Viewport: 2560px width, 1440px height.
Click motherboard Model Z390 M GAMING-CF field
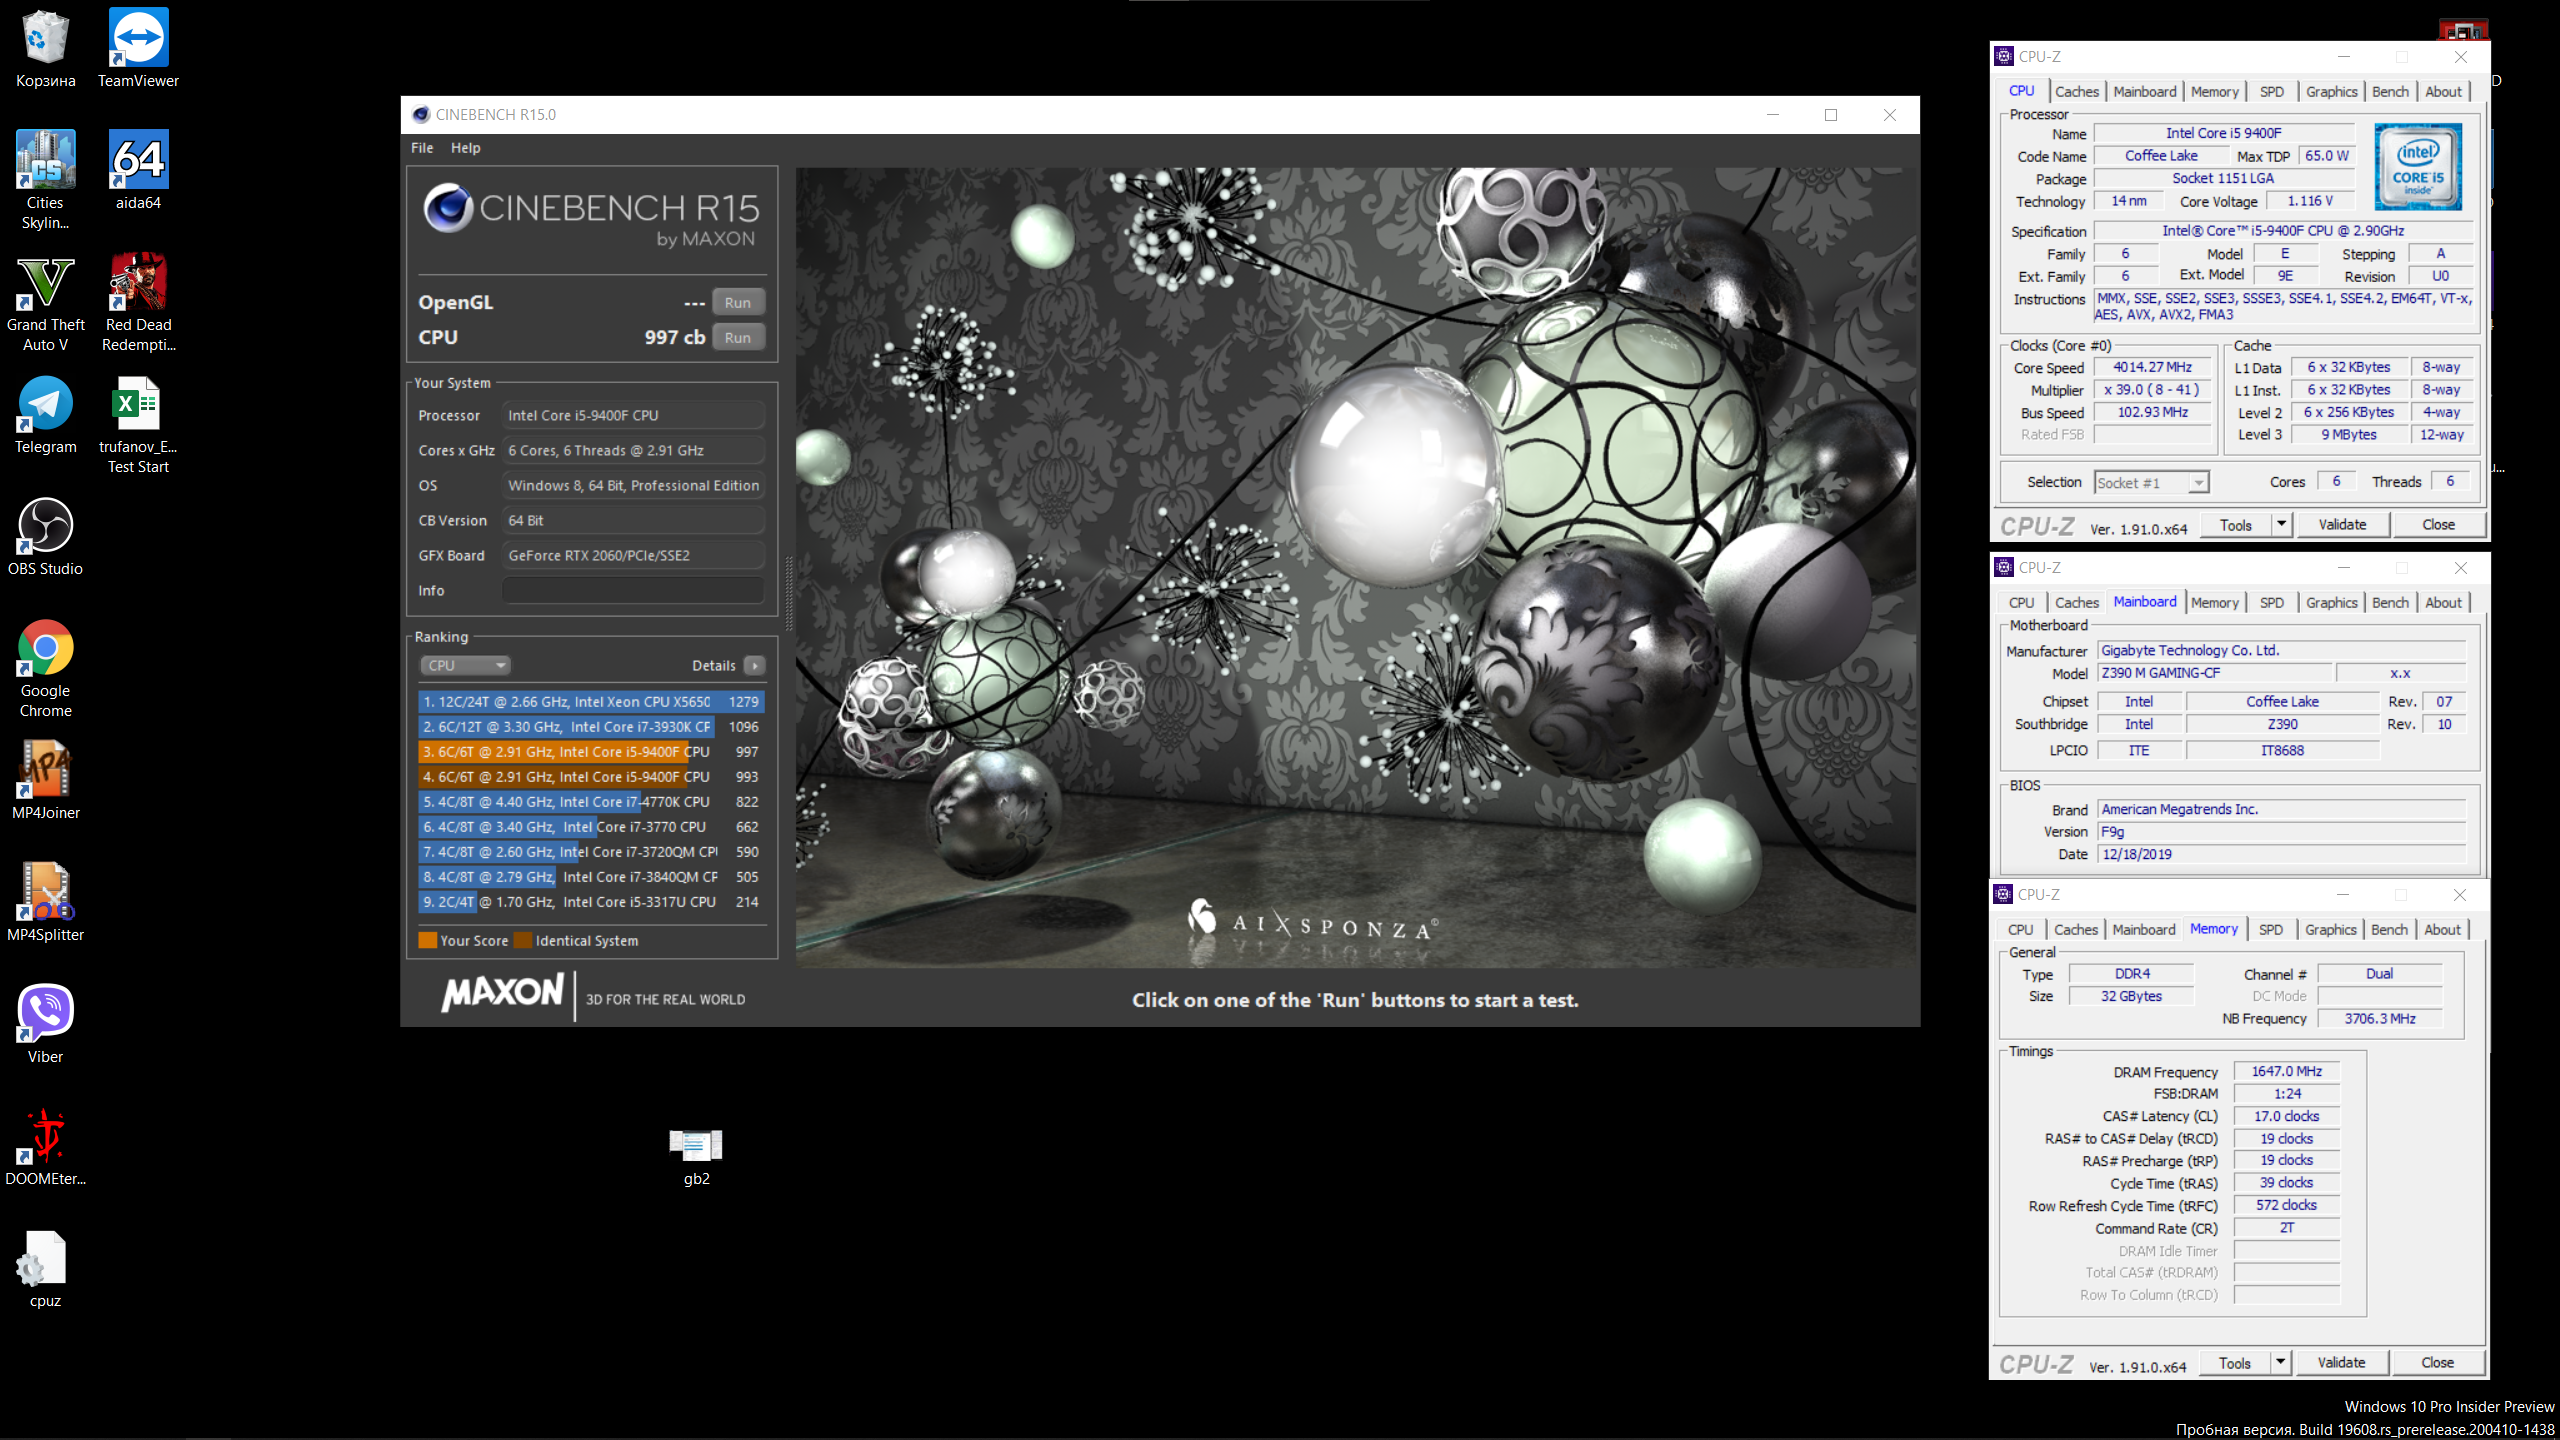click(x=2215, y=674)
